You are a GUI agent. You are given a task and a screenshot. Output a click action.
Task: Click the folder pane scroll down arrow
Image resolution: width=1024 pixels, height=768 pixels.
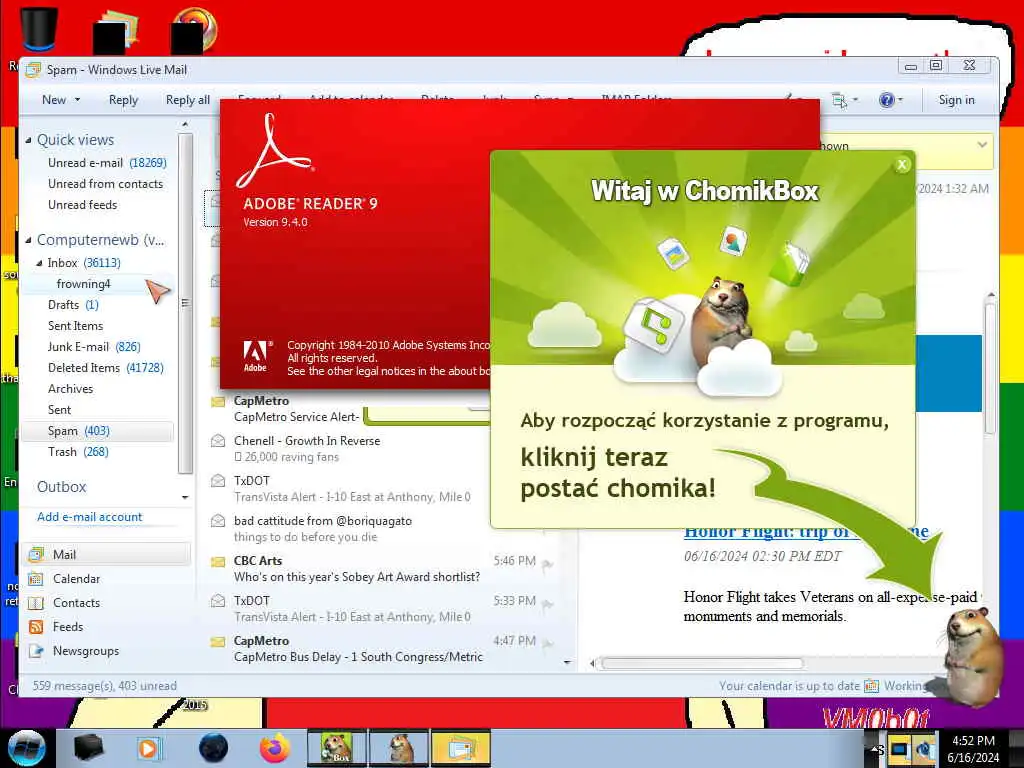tap(185, 498)
